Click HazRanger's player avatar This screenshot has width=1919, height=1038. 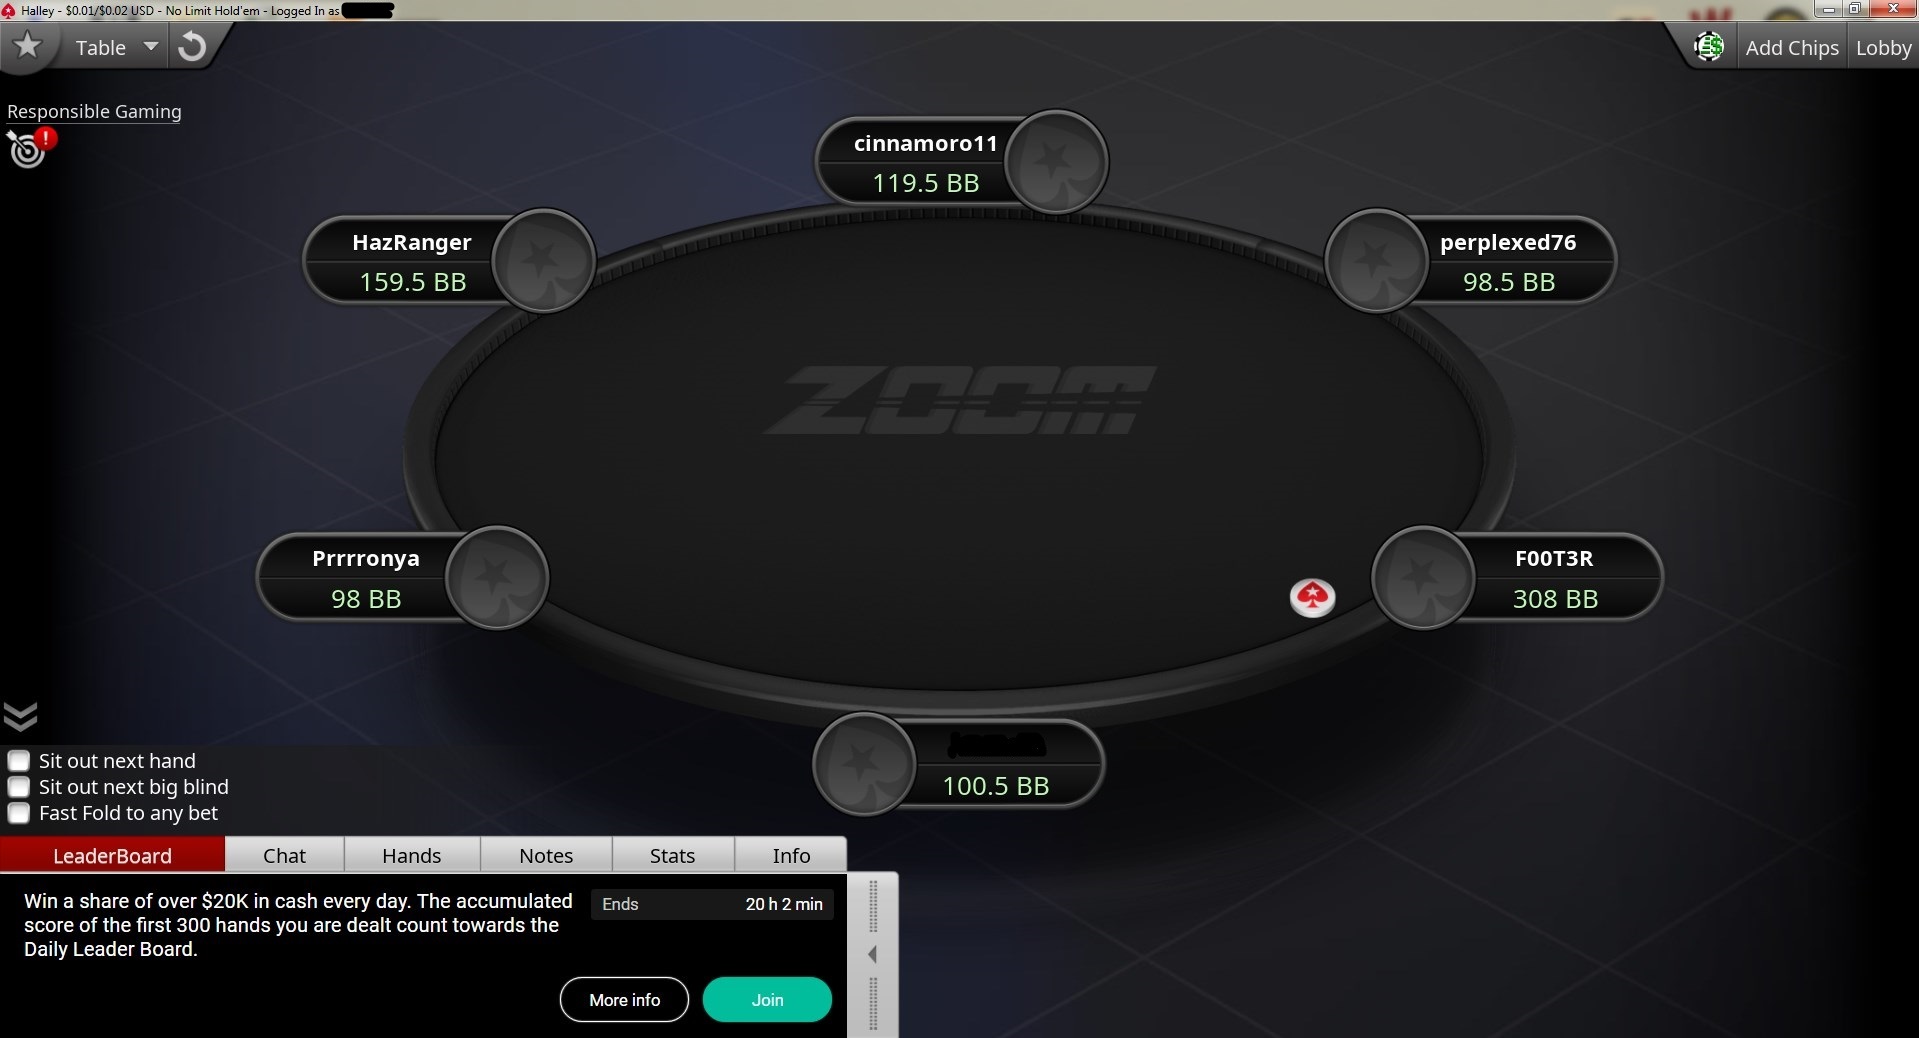click(x=544, y=261)
